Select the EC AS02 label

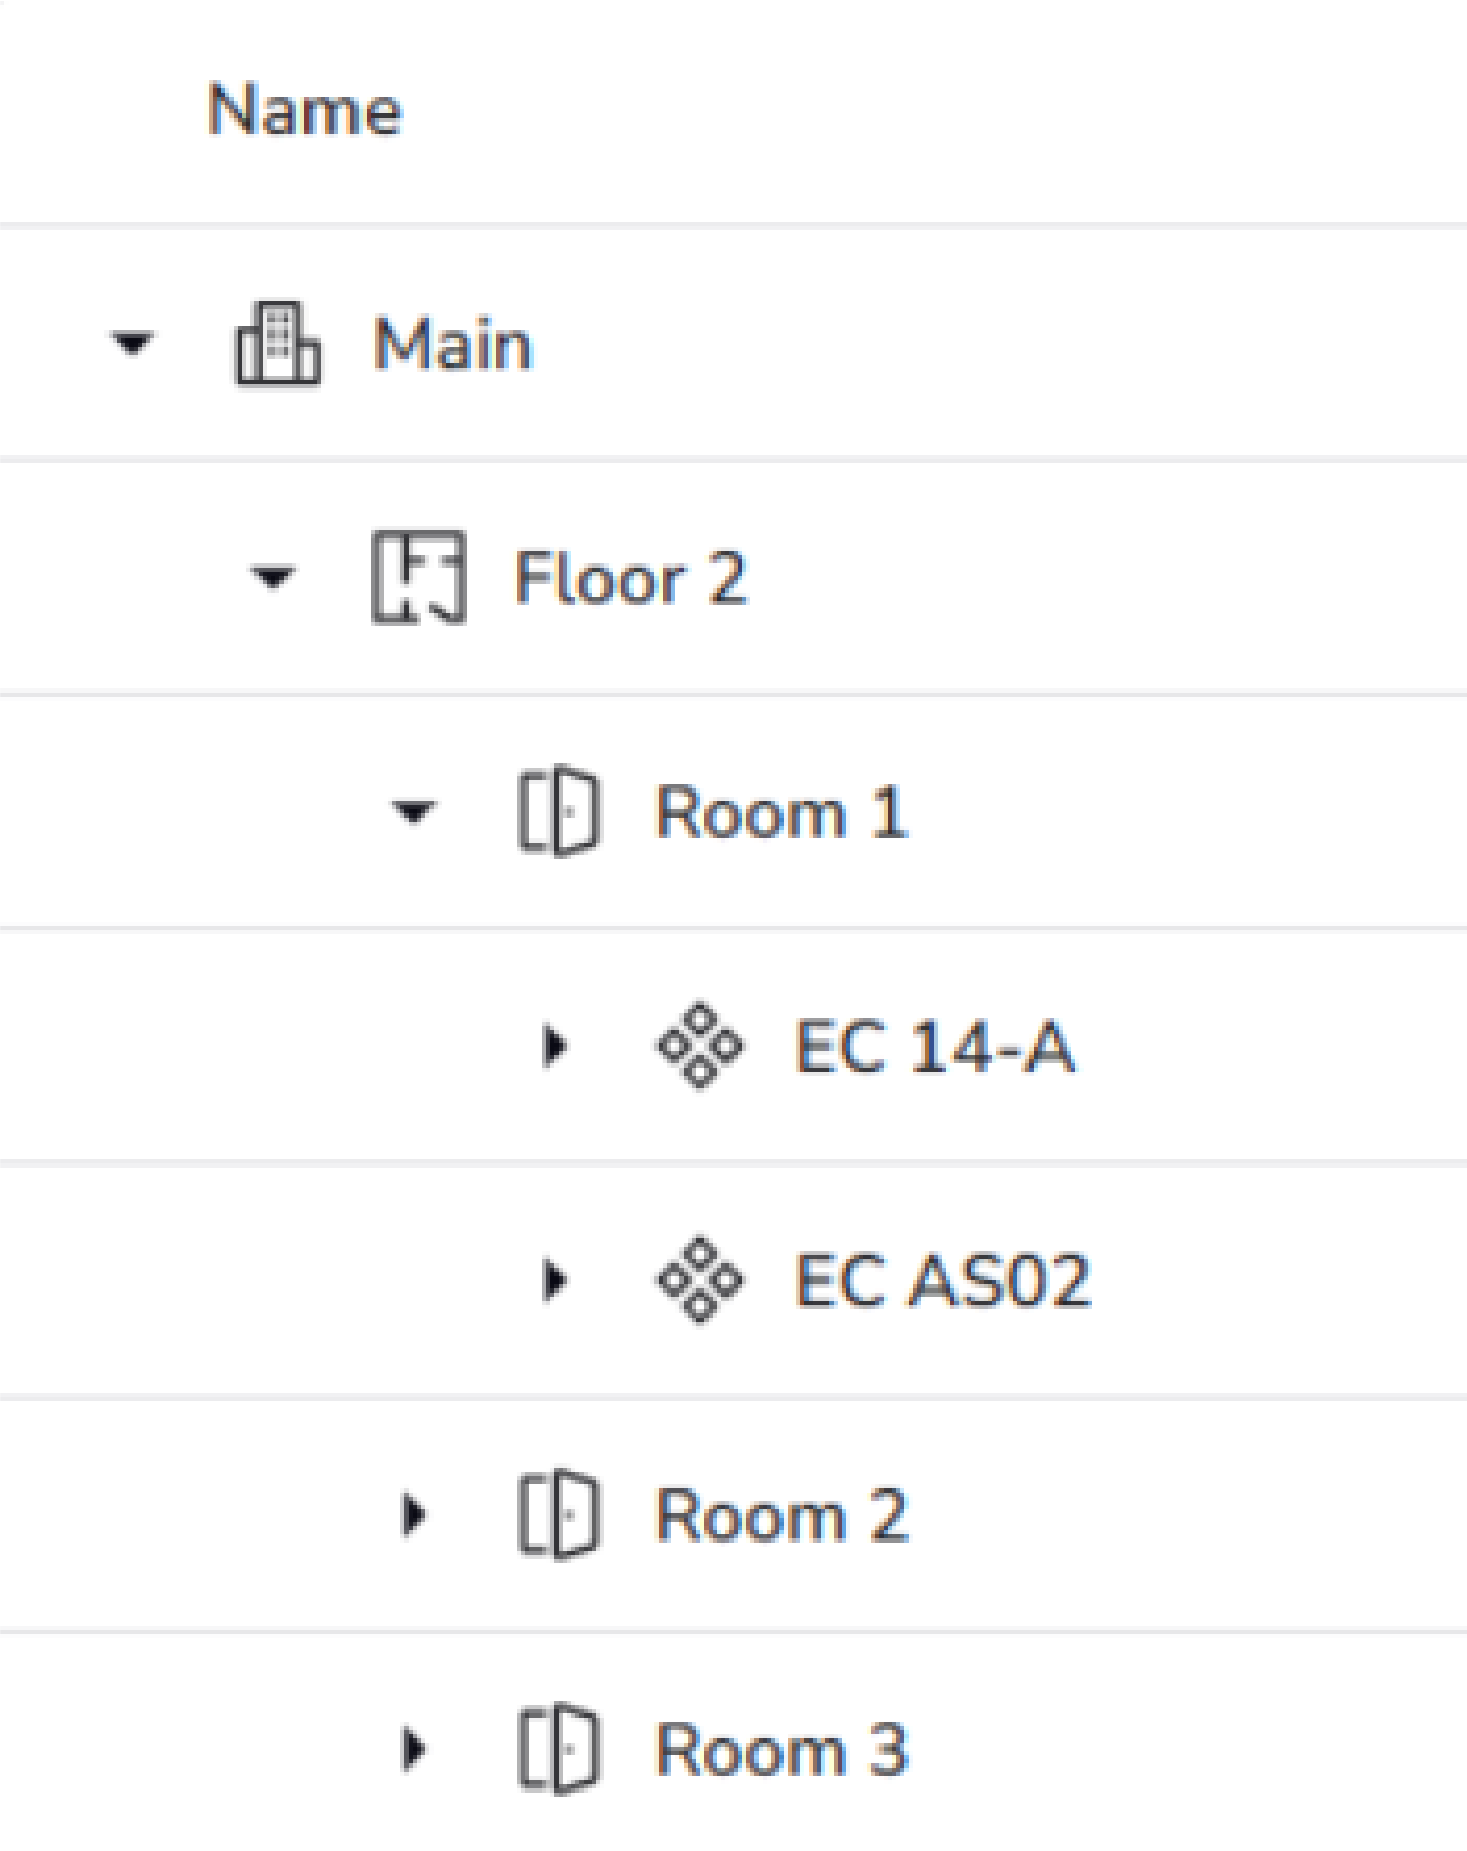click(942, 1280)
